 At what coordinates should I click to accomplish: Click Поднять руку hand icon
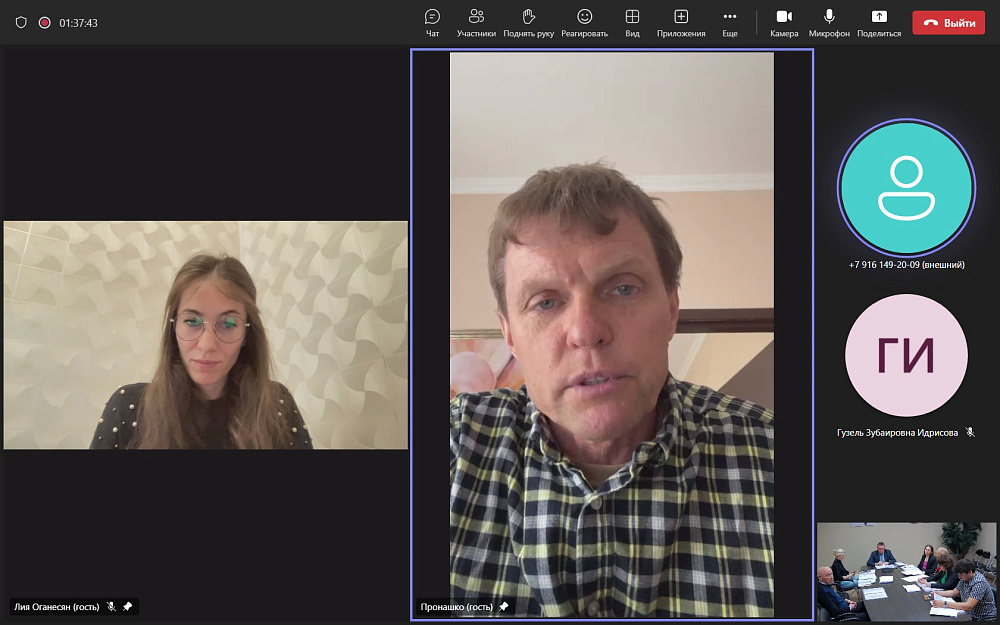coord(529,22)
